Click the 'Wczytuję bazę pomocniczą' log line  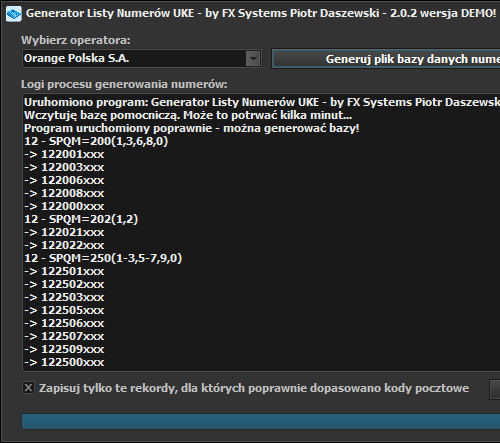pyautogui.click(x=188, y=115)
